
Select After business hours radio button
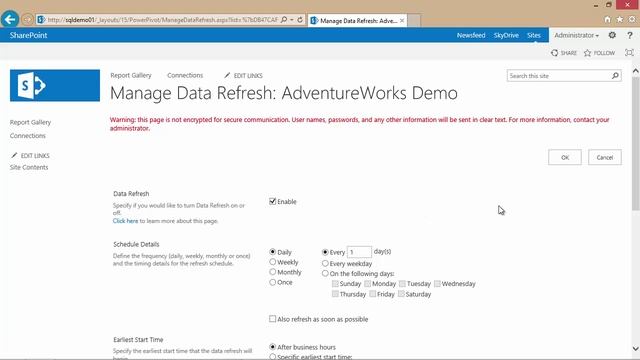click(273, 347)
